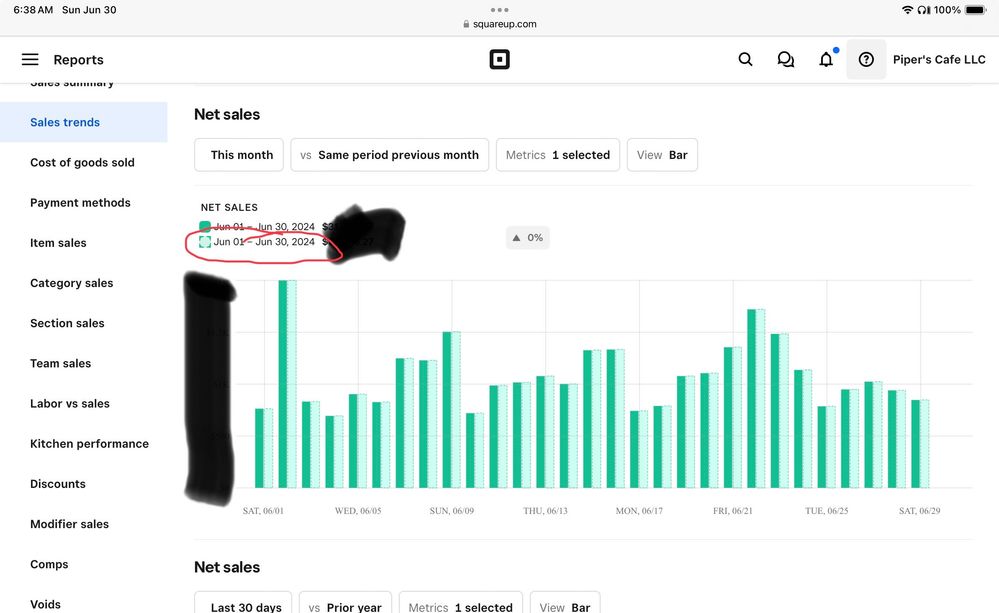Image resolution: width=999 pixels, height=613 pixels.
Task: Toggle the dashed comparison period legend
Action: 205,242
